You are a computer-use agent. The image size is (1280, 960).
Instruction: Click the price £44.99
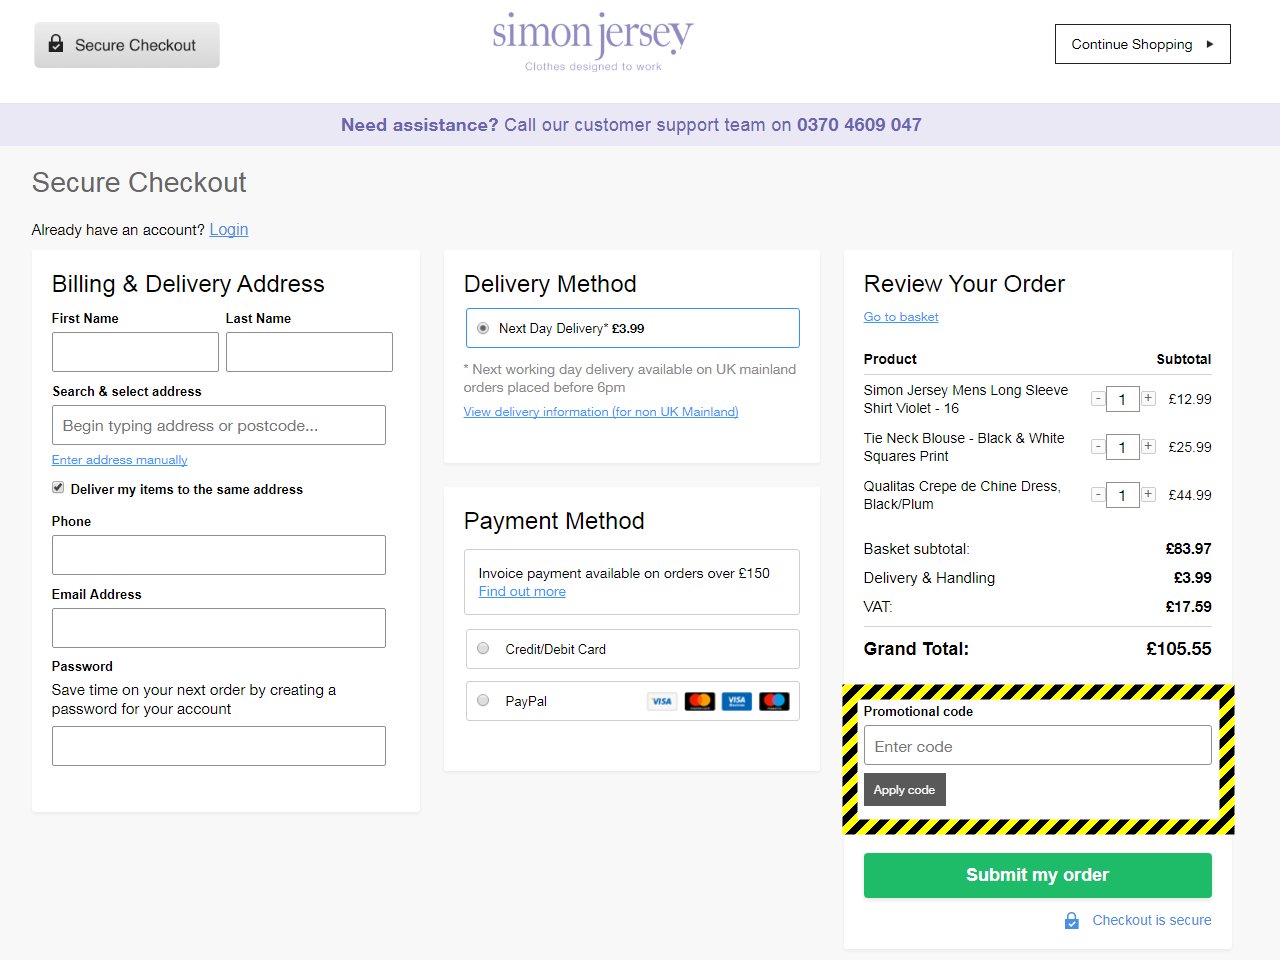1190,495
